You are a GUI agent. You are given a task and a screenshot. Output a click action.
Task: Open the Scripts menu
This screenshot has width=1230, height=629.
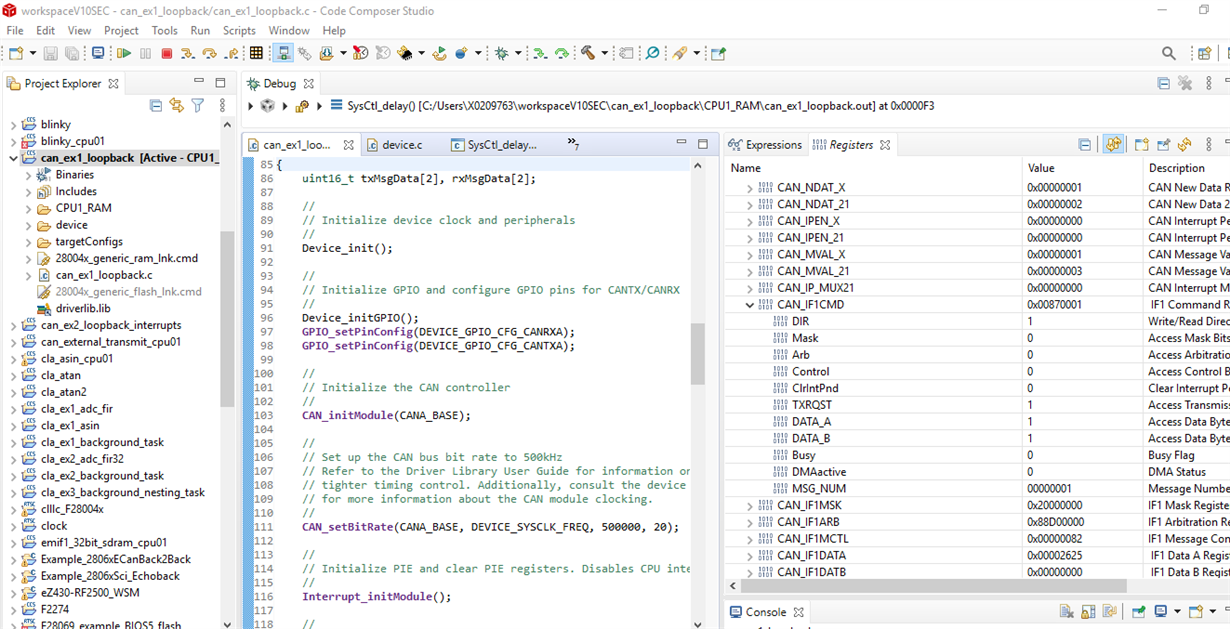pos(239,30)
